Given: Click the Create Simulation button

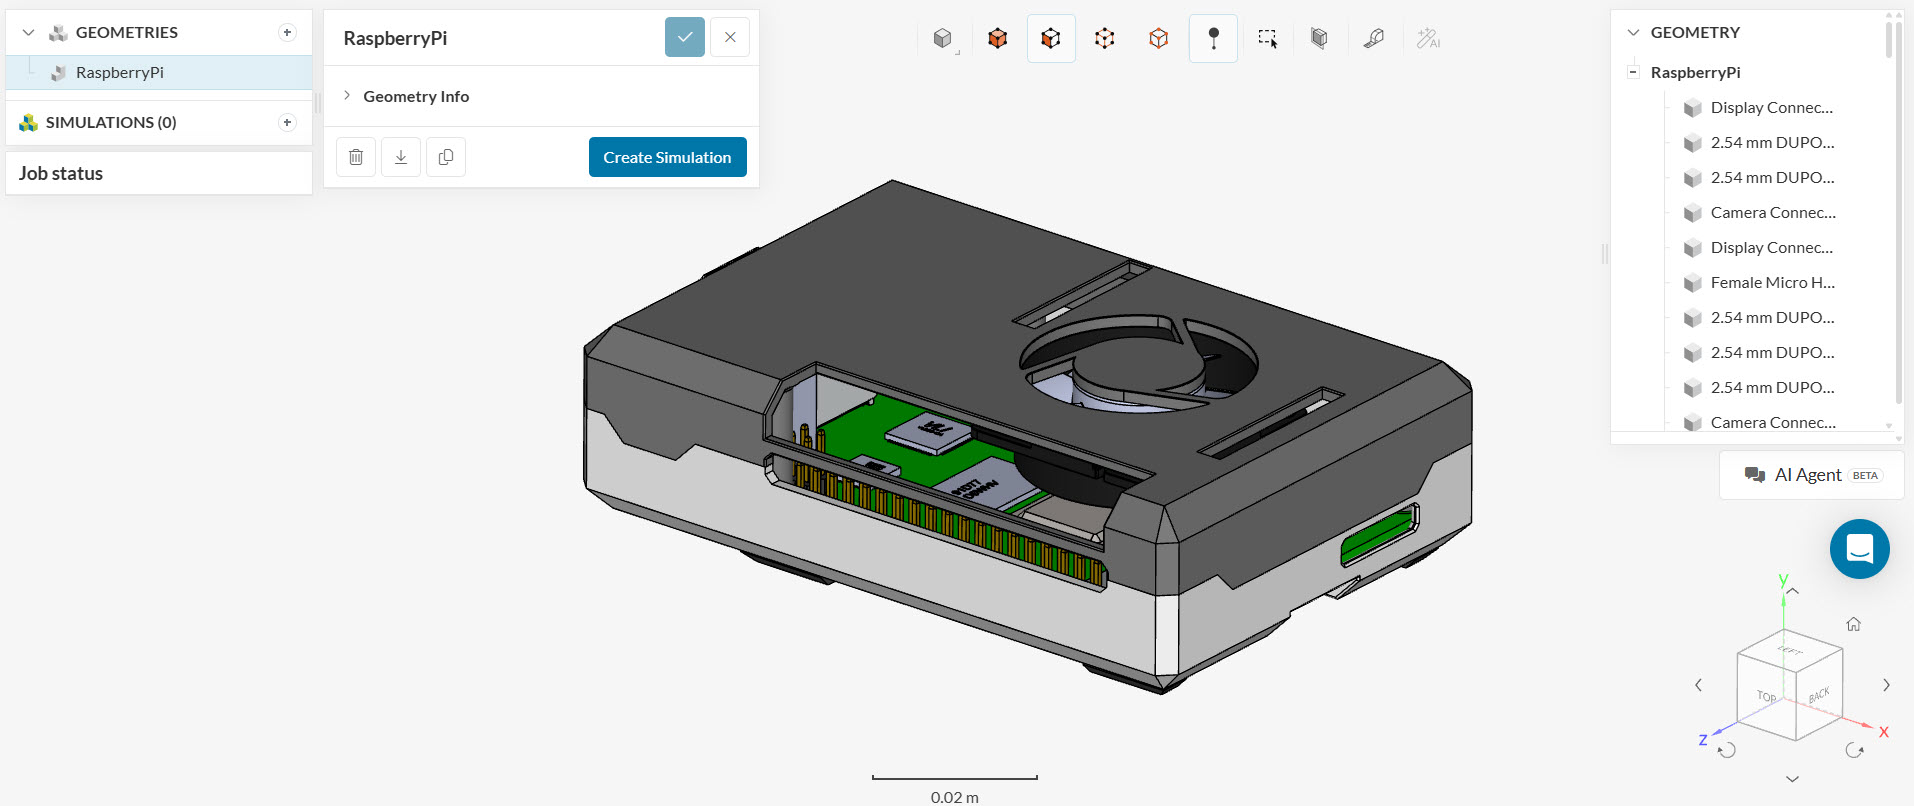Looking at the screenshot, I should click(x=667, y=157).
